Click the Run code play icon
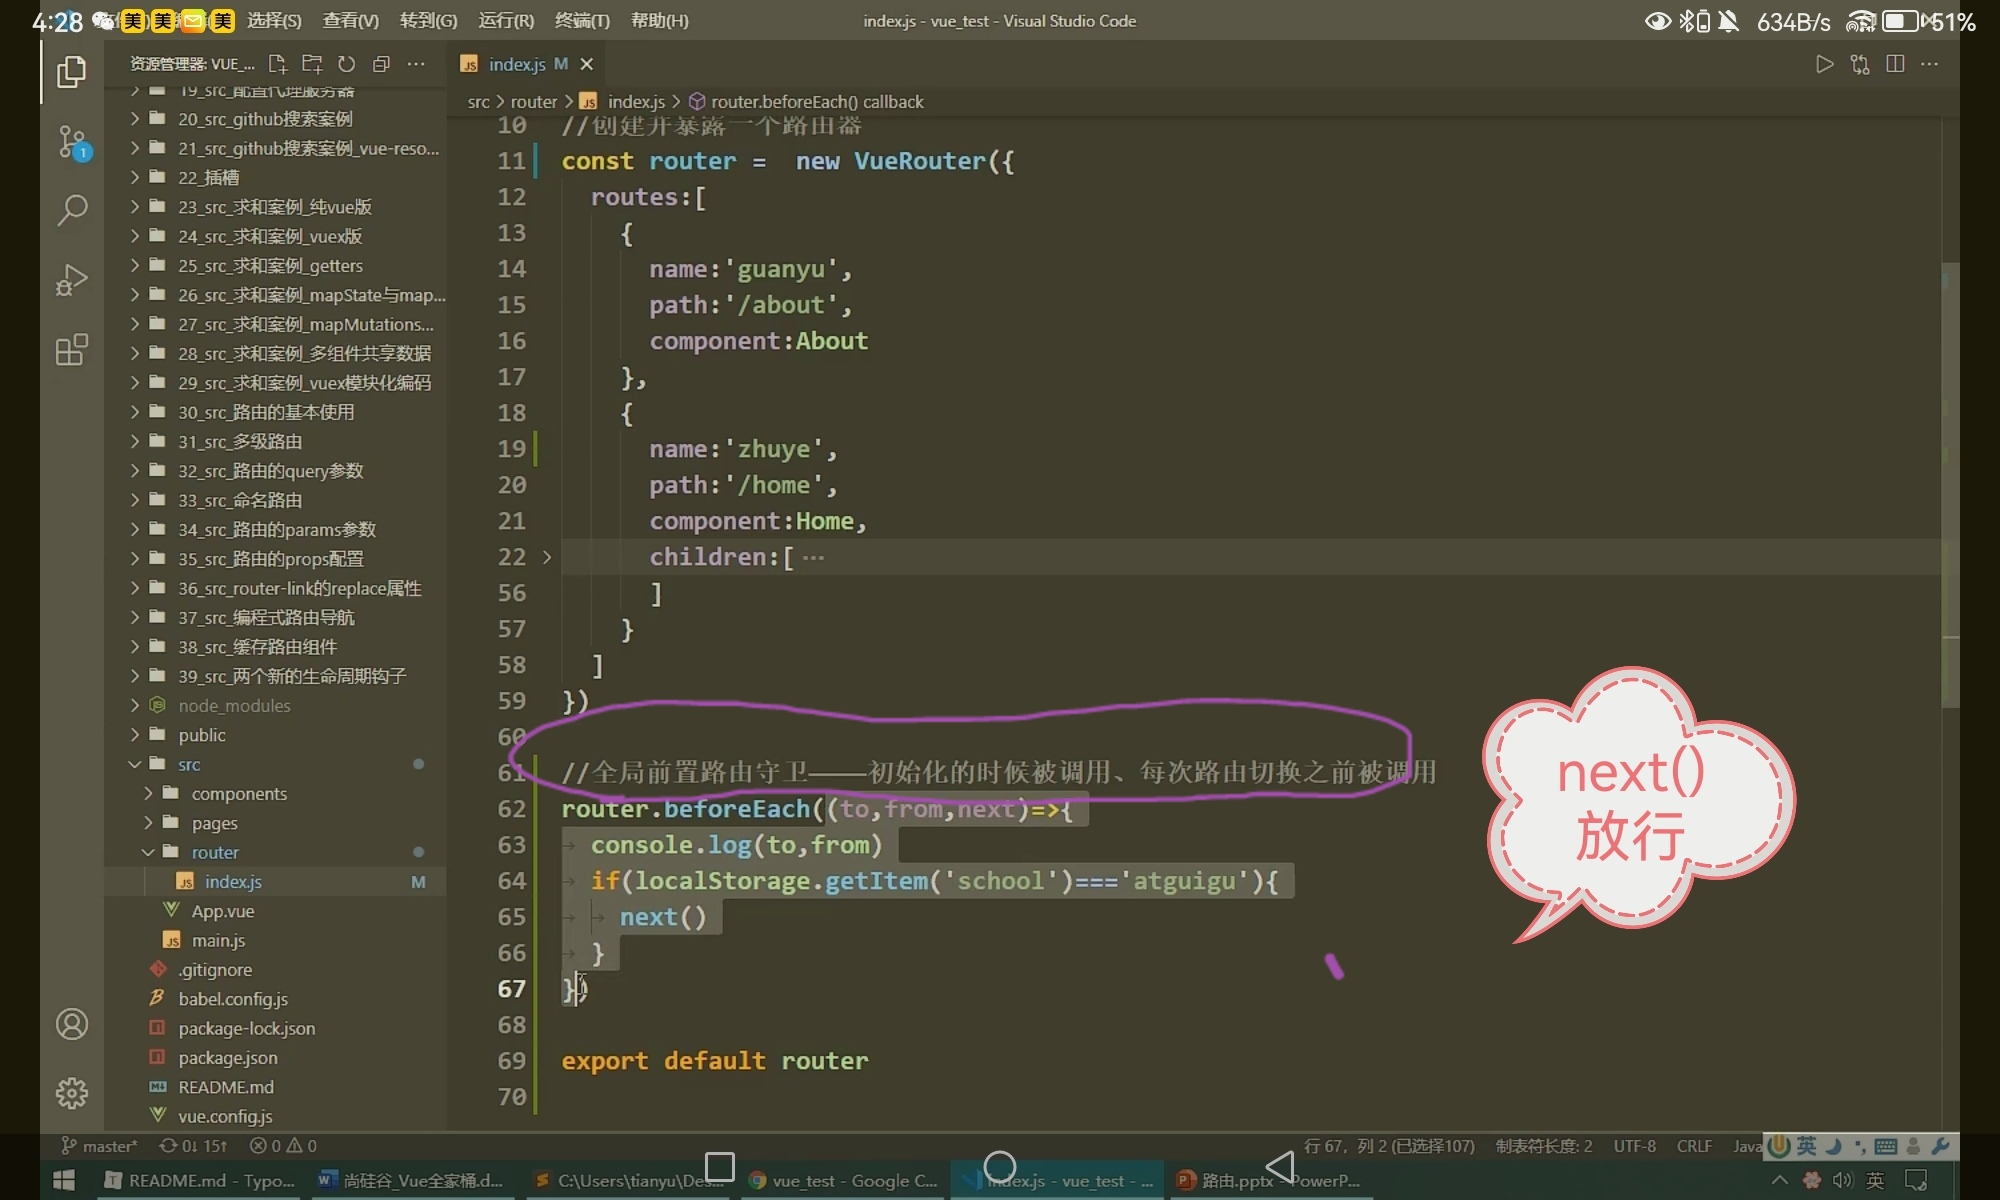 (x=1824, y=64)
